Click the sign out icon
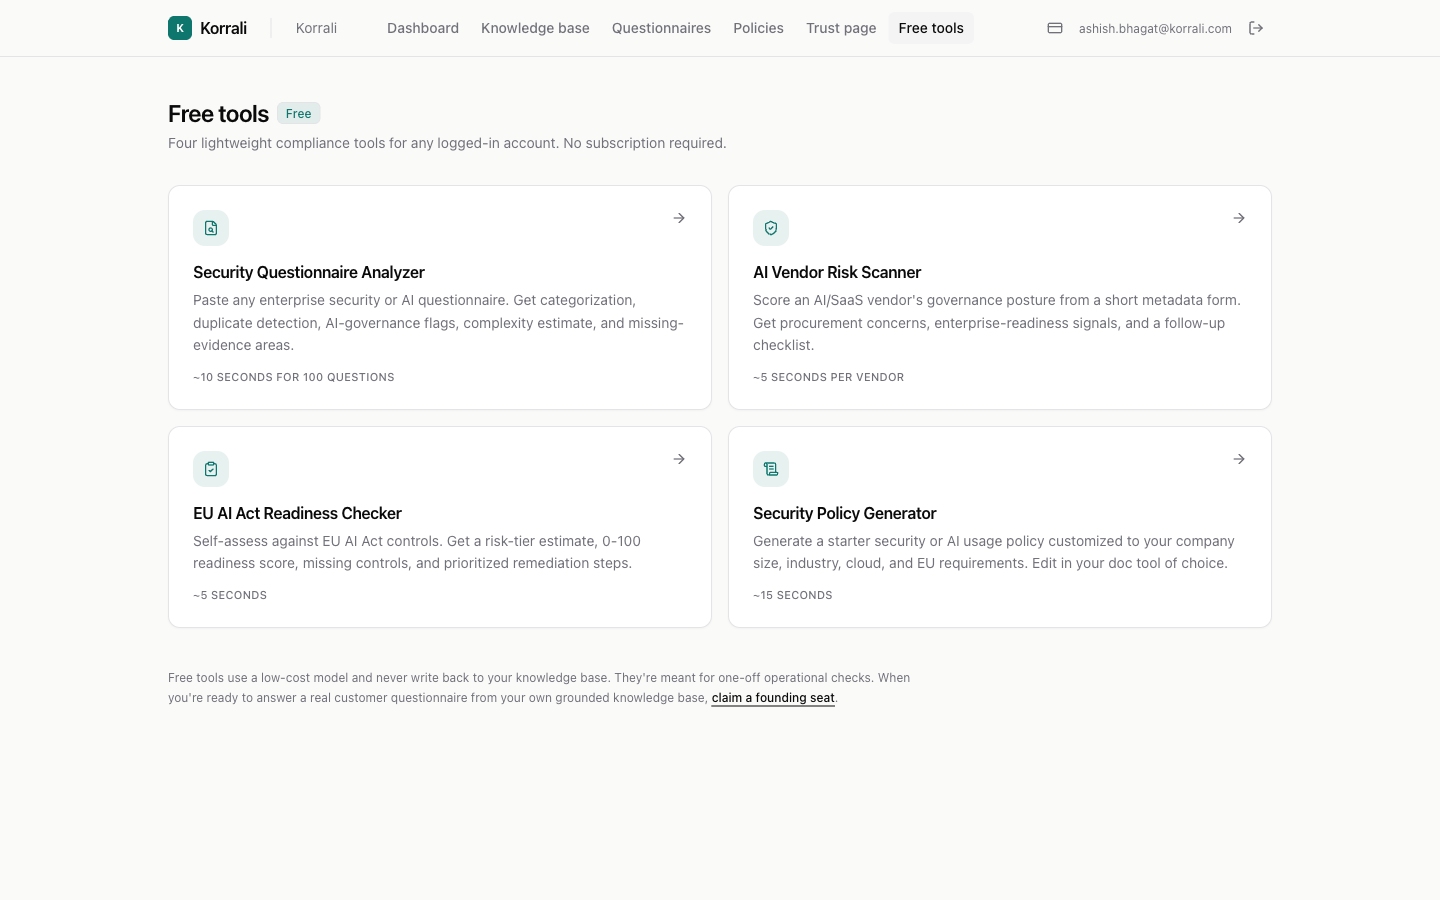Viewport: 1440px width, 900px height. pyautogui.click(x=1256, y=28)
